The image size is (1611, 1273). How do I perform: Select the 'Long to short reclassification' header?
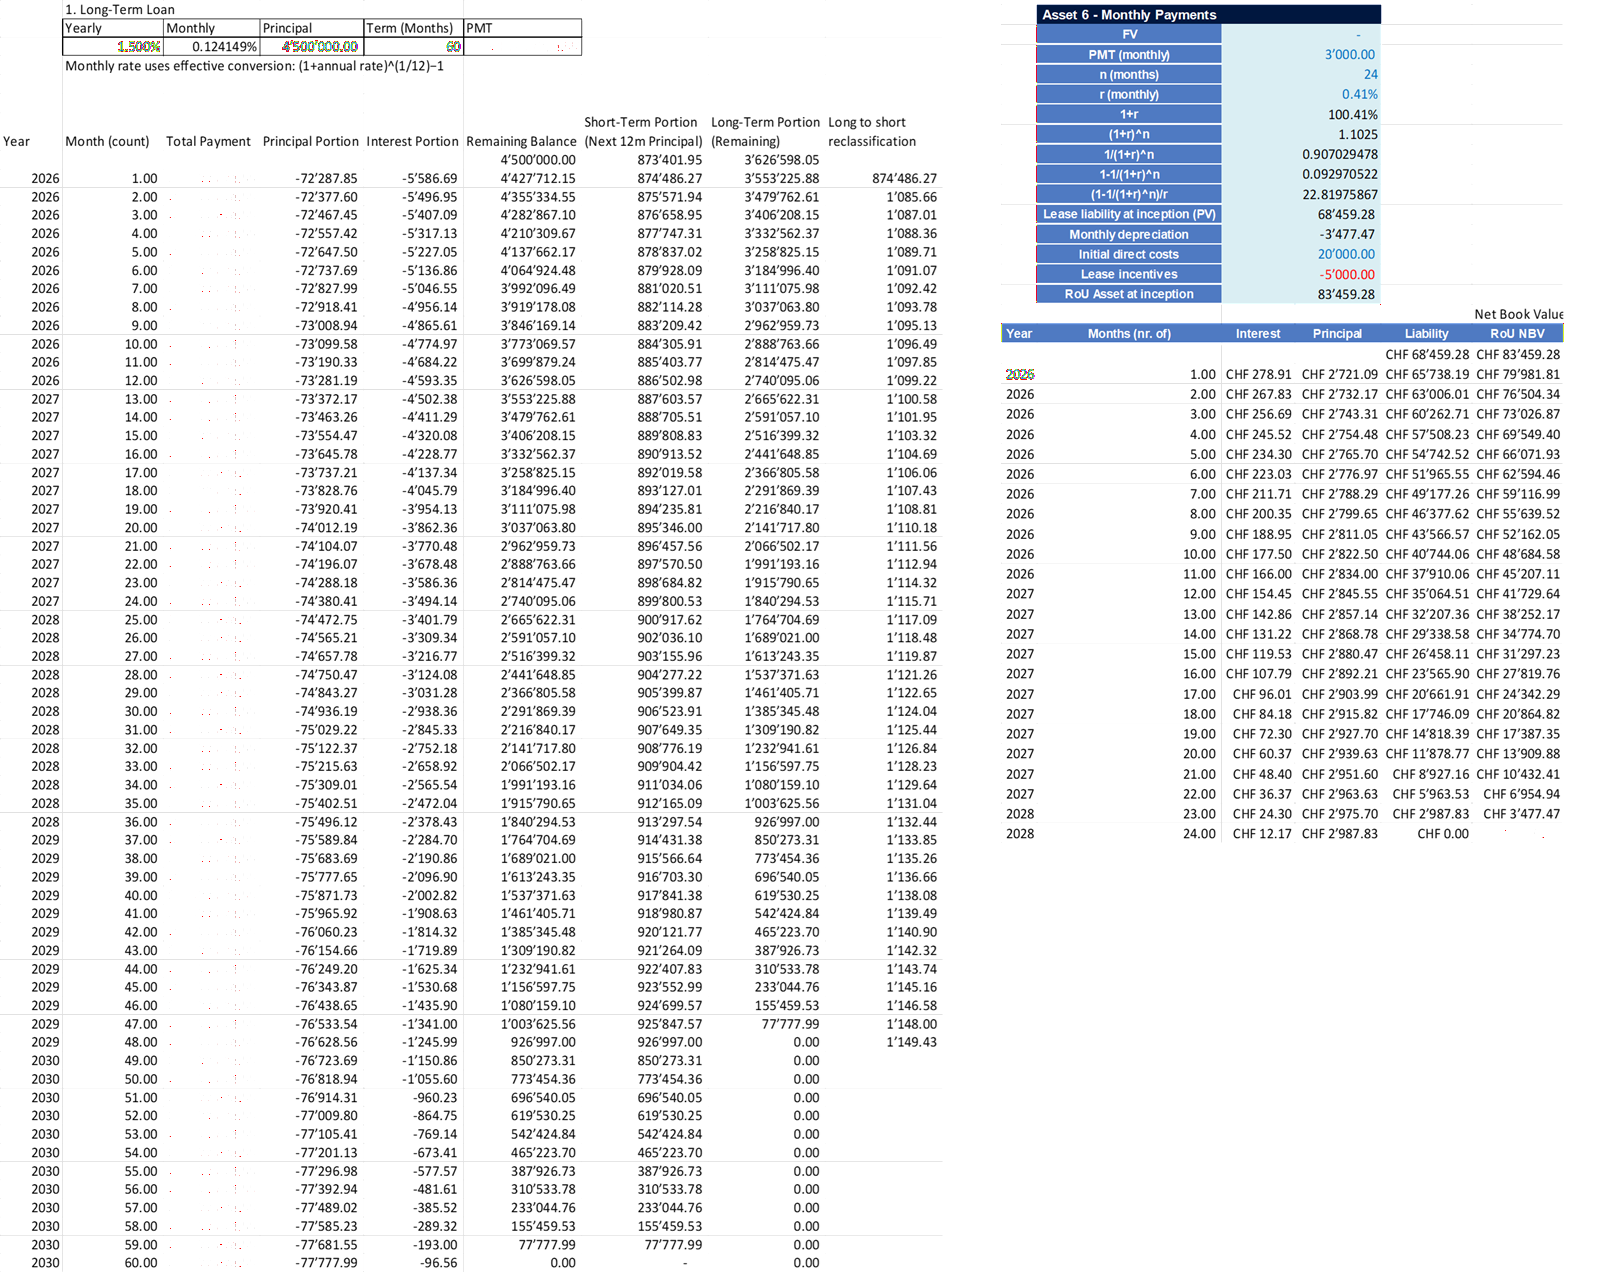pyautogui.click(x=878, y=131)
